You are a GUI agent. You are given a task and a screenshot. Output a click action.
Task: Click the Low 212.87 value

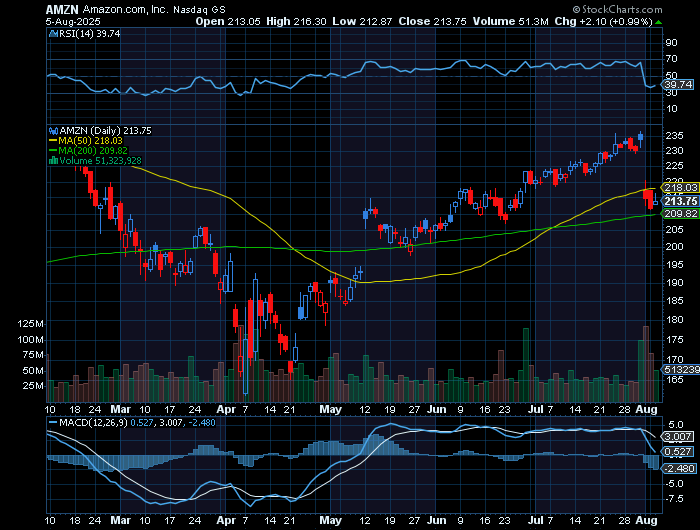pos(362,21)
